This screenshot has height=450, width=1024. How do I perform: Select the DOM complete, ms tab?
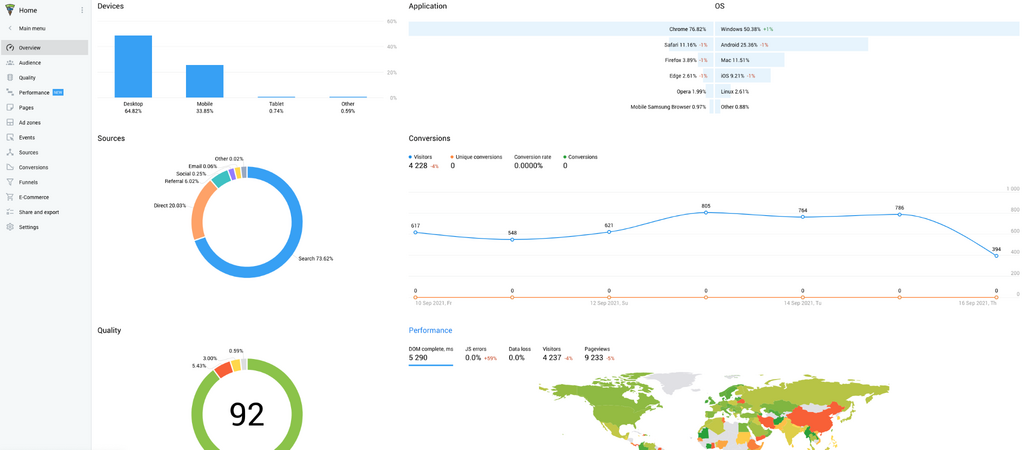coord(430,349)
